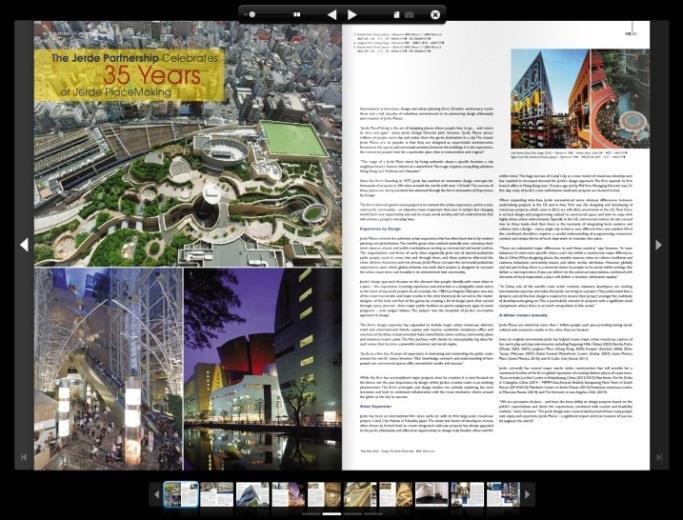Screen dimensions: 683x520
Task: Select the first thumbnail-group indicator bar
Action: (x=311, y=514)
